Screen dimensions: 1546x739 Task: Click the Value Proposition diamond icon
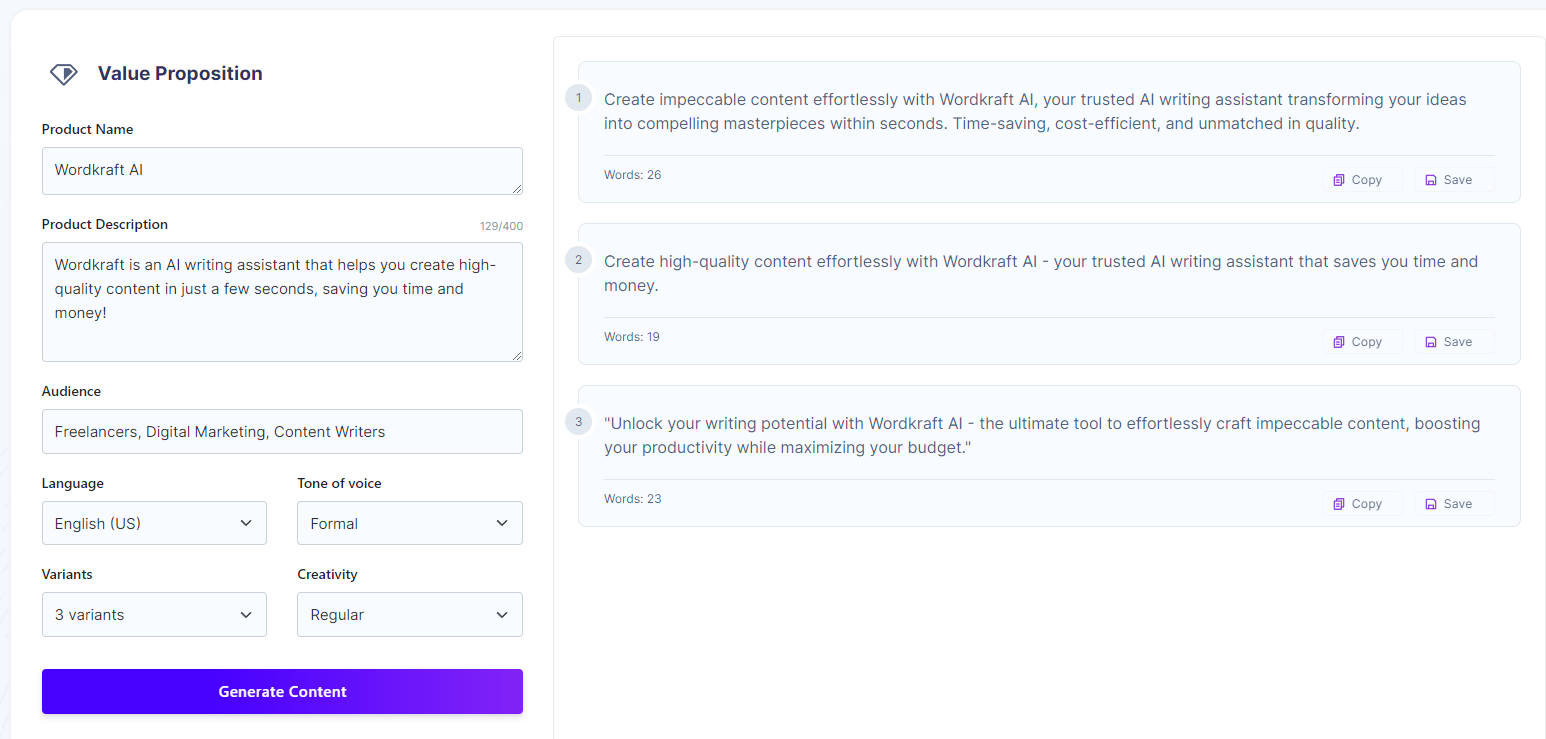(63, 73)
